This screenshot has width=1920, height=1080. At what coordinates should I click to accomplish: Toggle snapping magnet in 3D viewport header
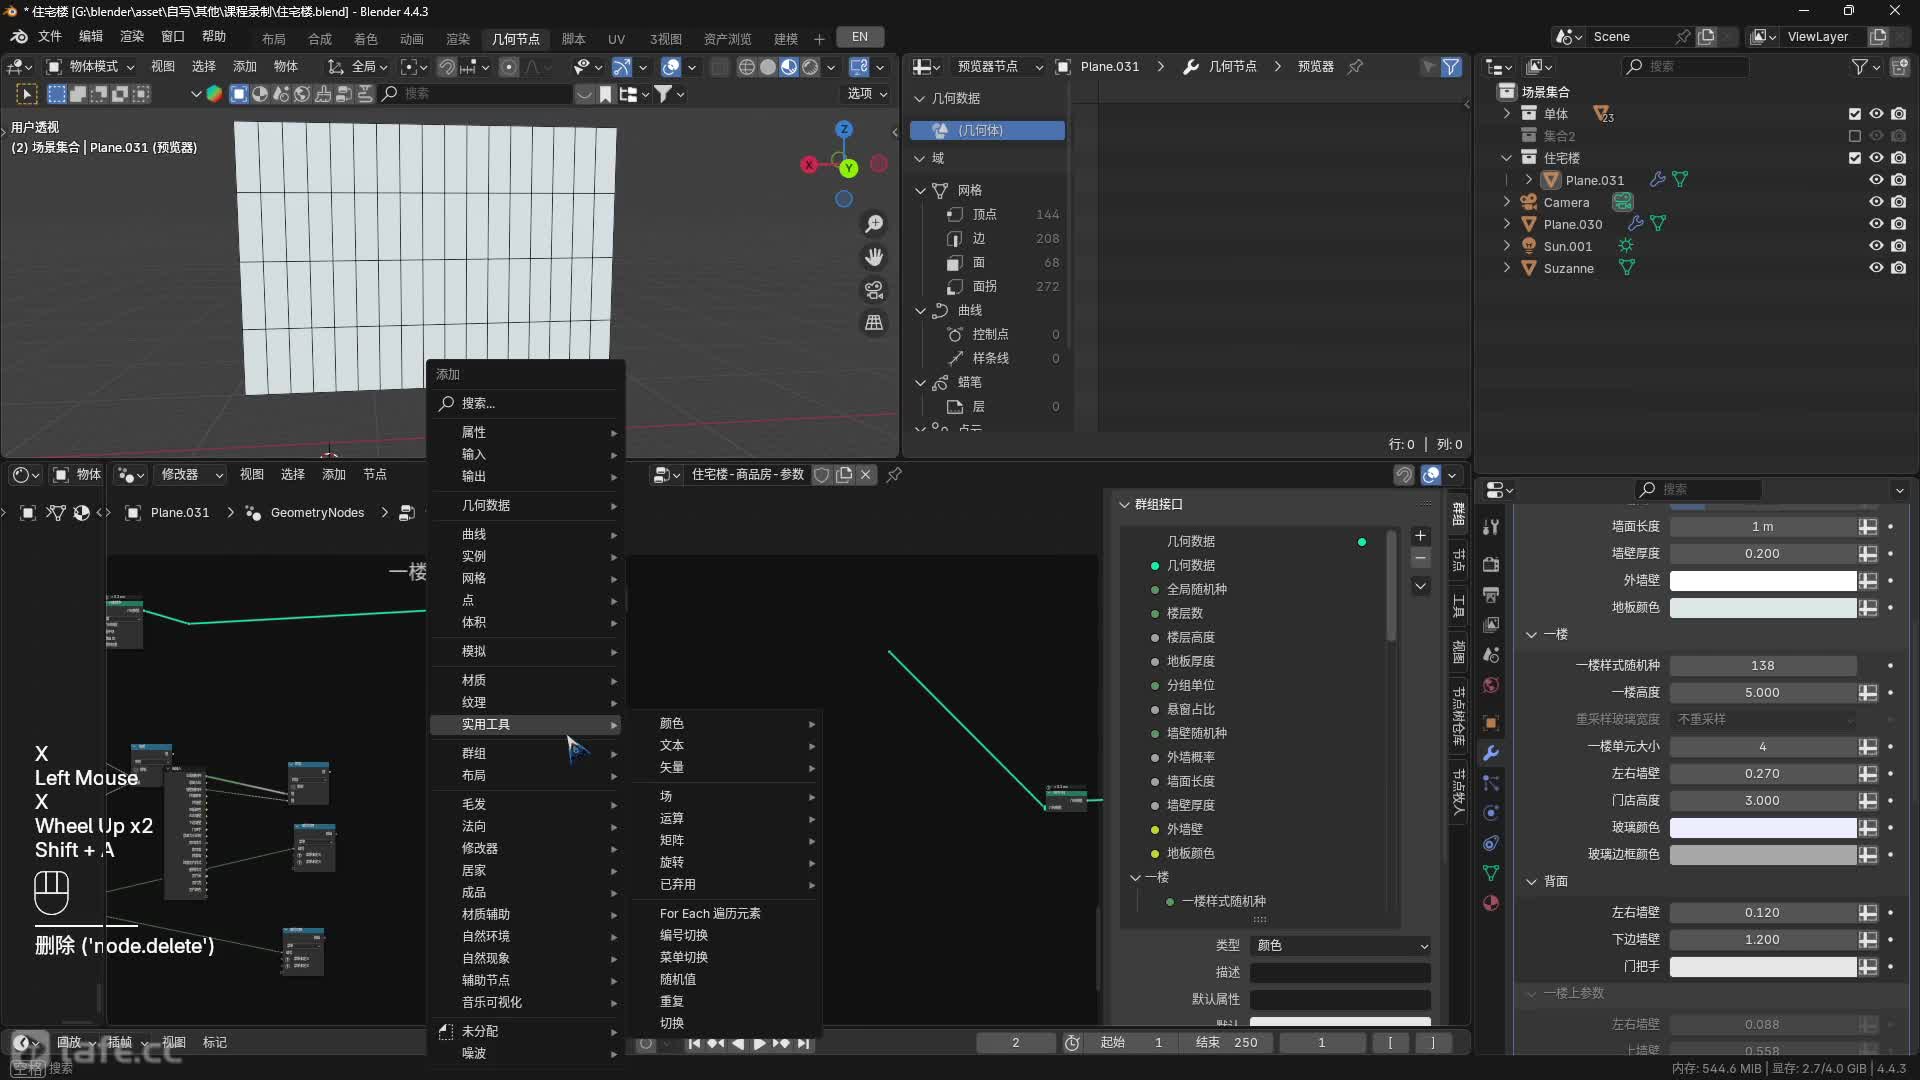coord(447,67)
